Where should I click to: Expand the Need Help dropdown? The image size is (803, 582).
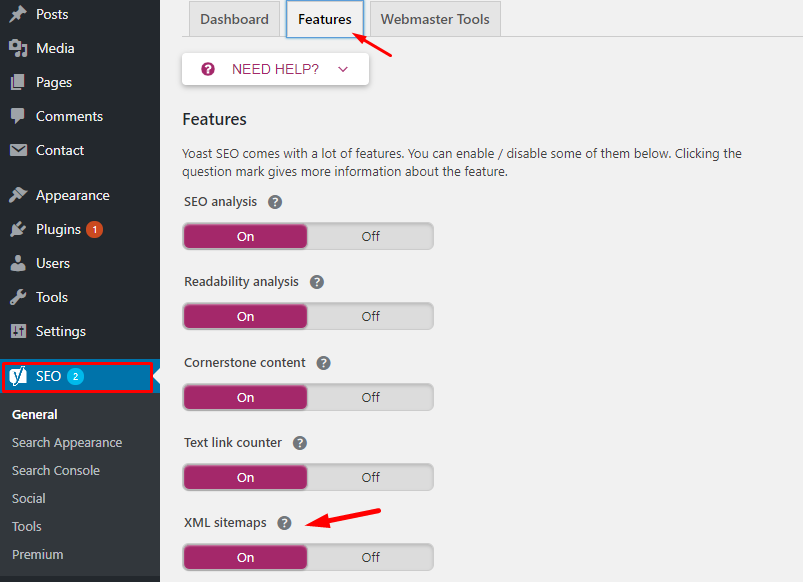(275, 69)
